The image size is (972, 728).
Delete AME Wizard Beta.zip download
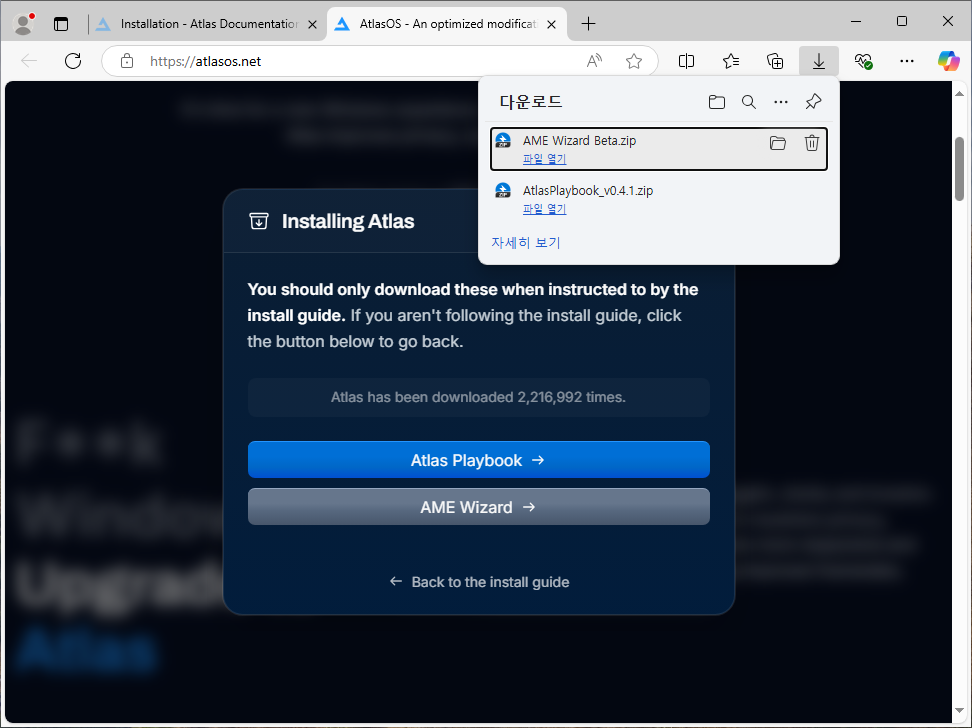point(811,143)
